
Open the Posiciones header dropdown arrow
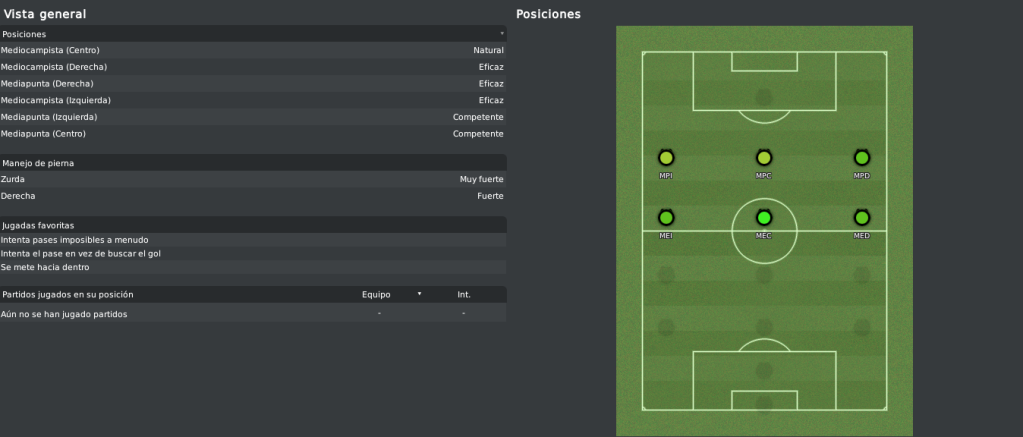502,33
